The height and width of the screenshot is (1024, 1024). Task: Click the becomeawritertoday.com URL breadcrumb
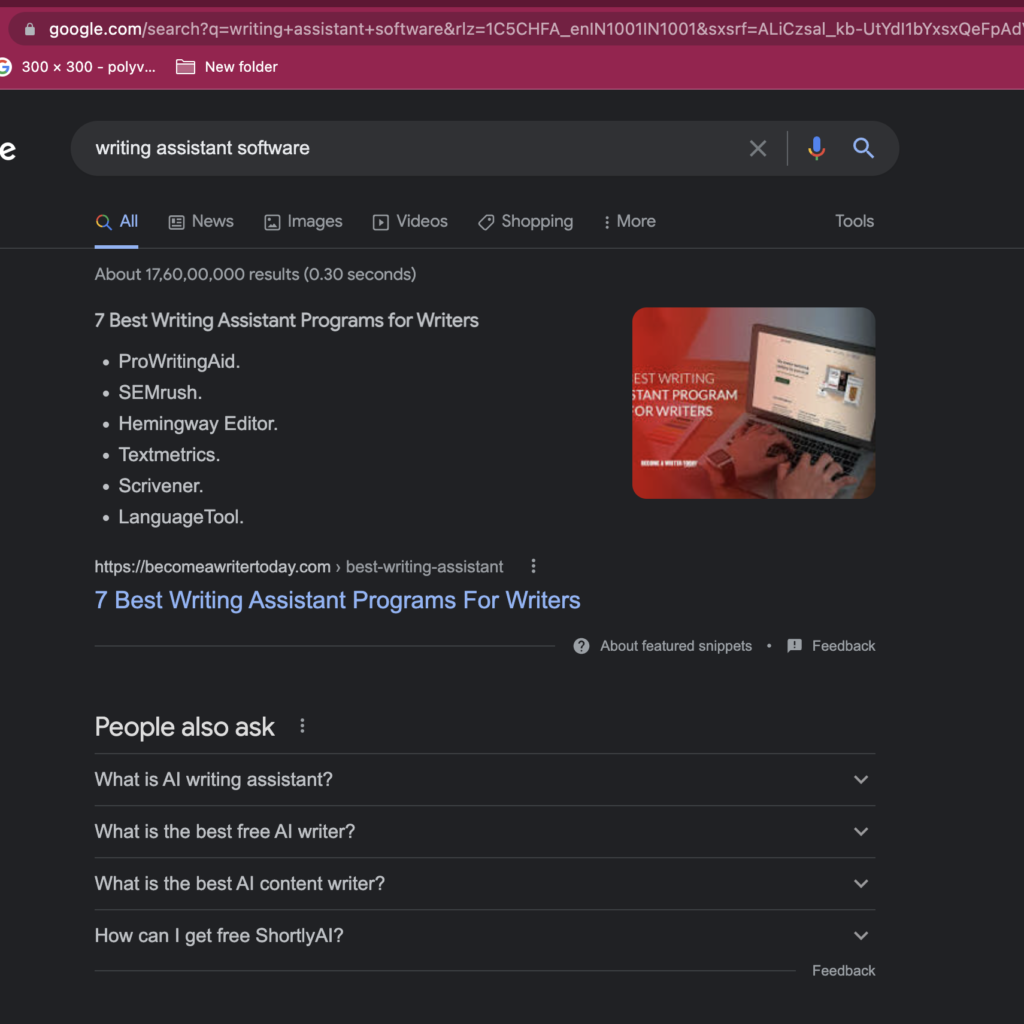(299, 567)
